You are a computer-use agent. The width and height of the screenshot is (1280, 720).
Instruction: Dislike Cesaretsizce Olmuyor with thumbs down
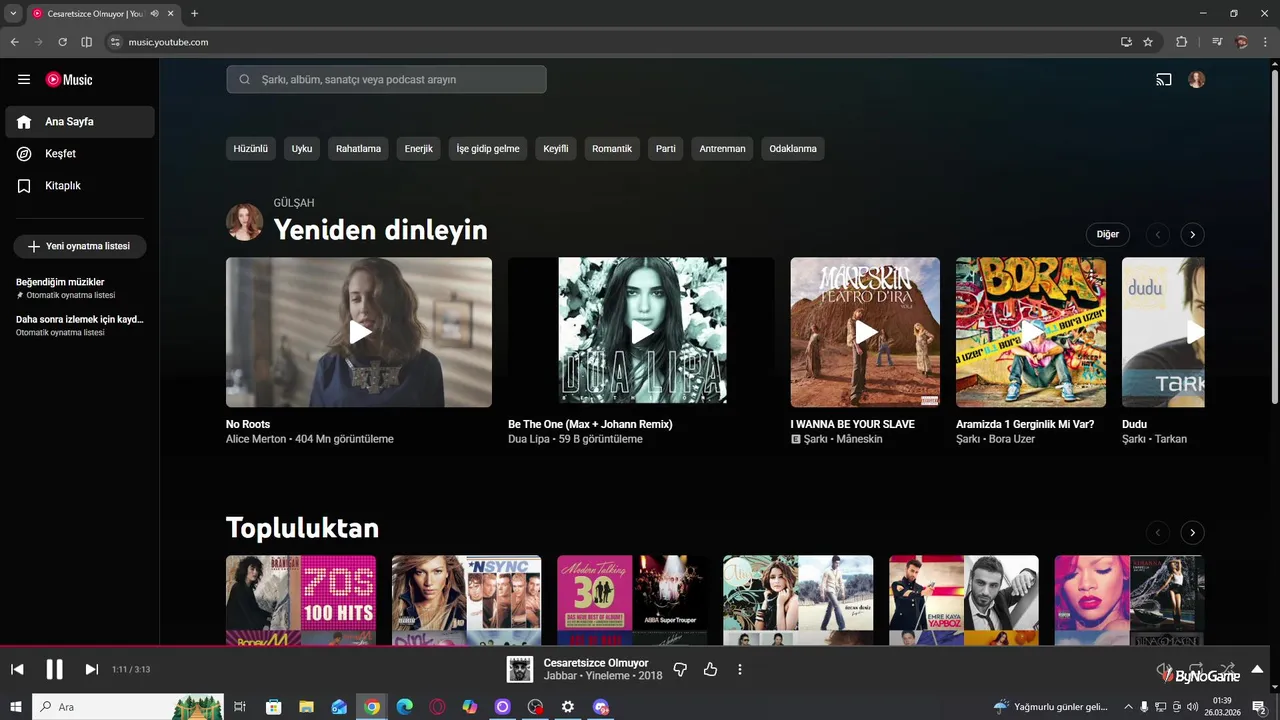pos(680,669)
